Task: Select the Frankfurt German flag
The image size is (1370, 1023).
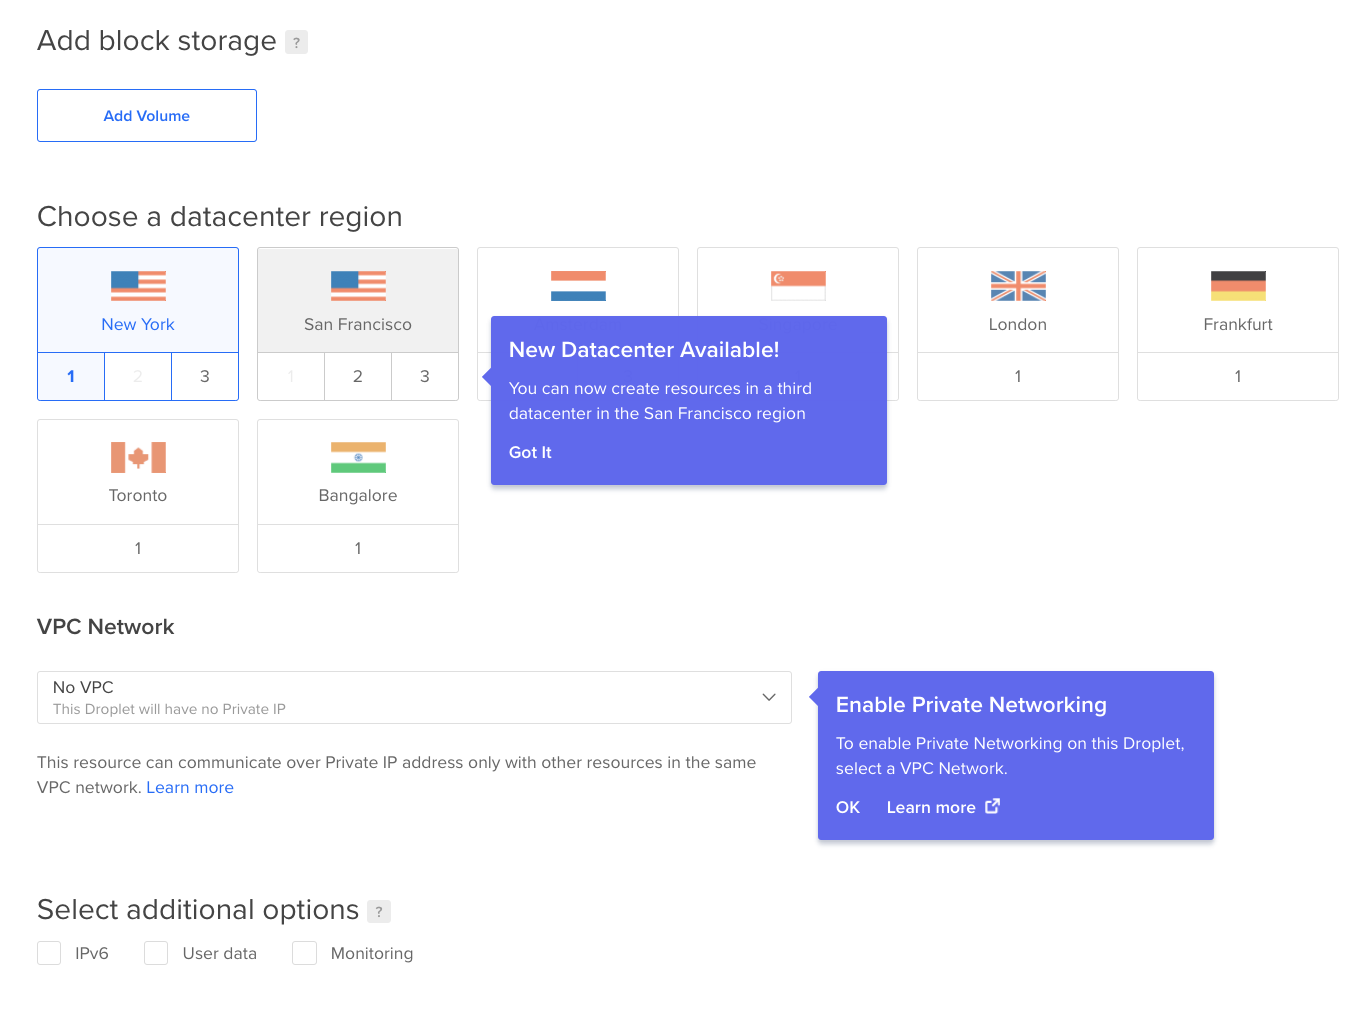Action: [1238, 286]
